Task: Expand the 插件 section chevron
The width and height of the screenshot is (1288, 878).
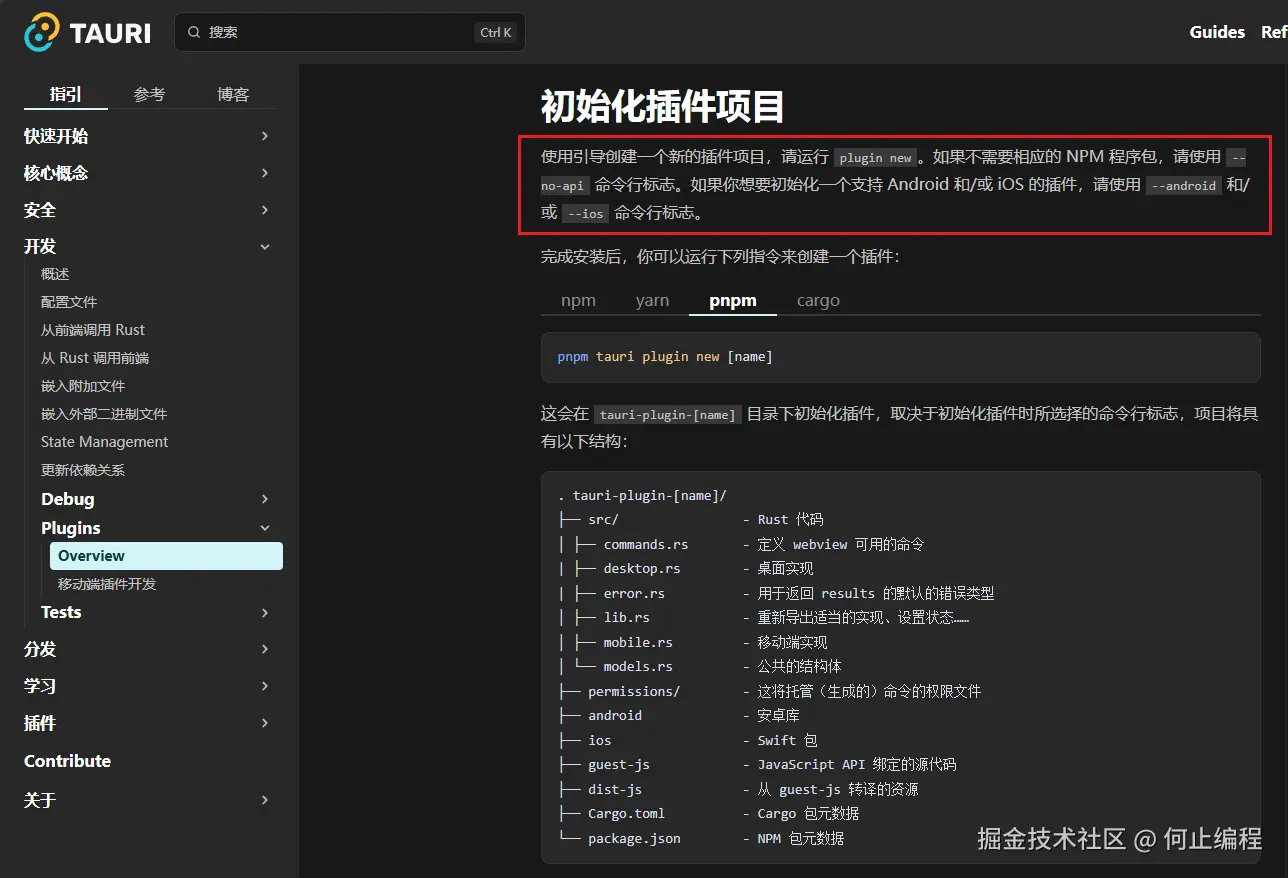Action: tap(265, 723)
